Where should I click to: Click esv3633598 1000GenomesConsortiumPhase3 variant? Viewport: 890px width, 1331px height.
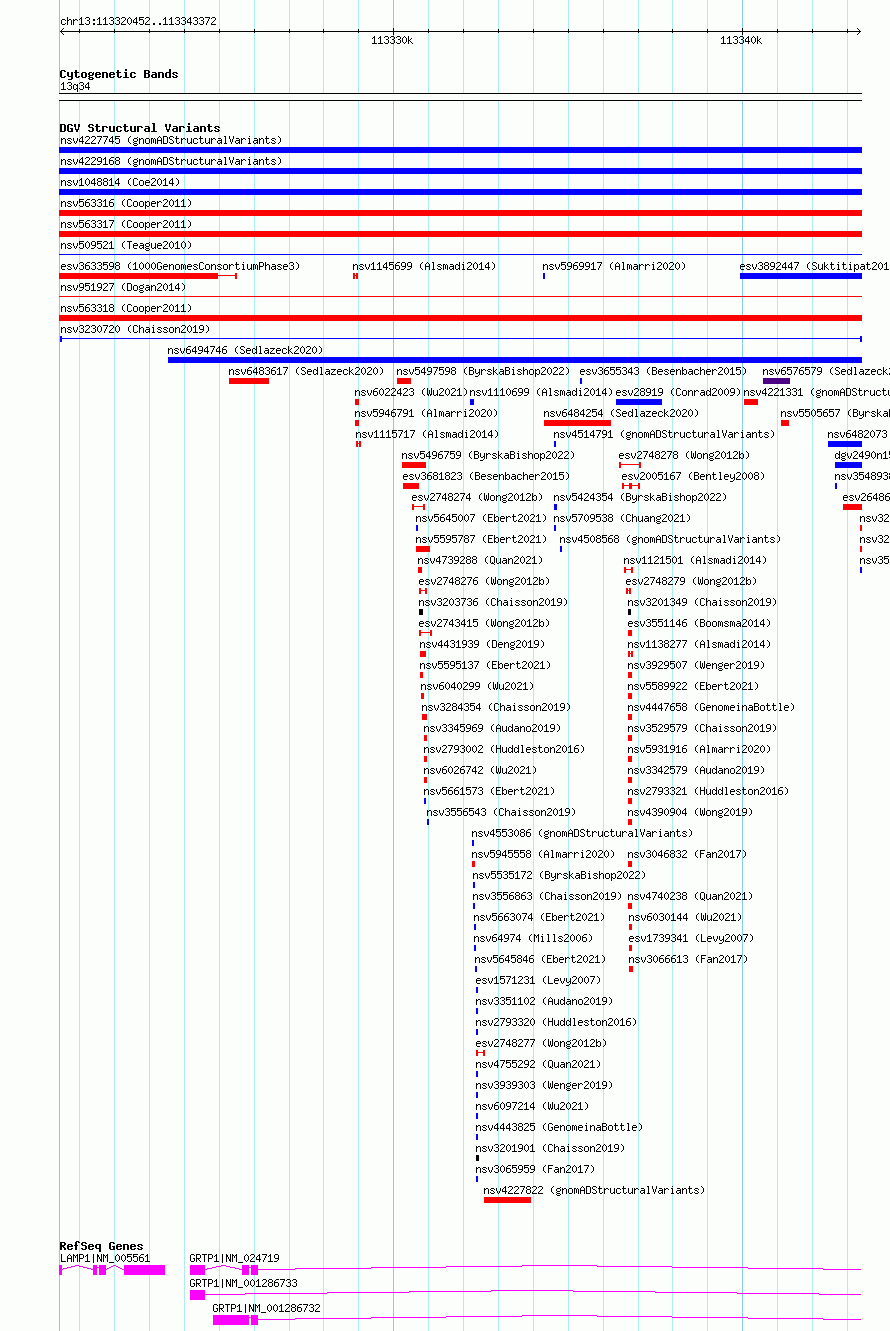[x=180, y=266]
